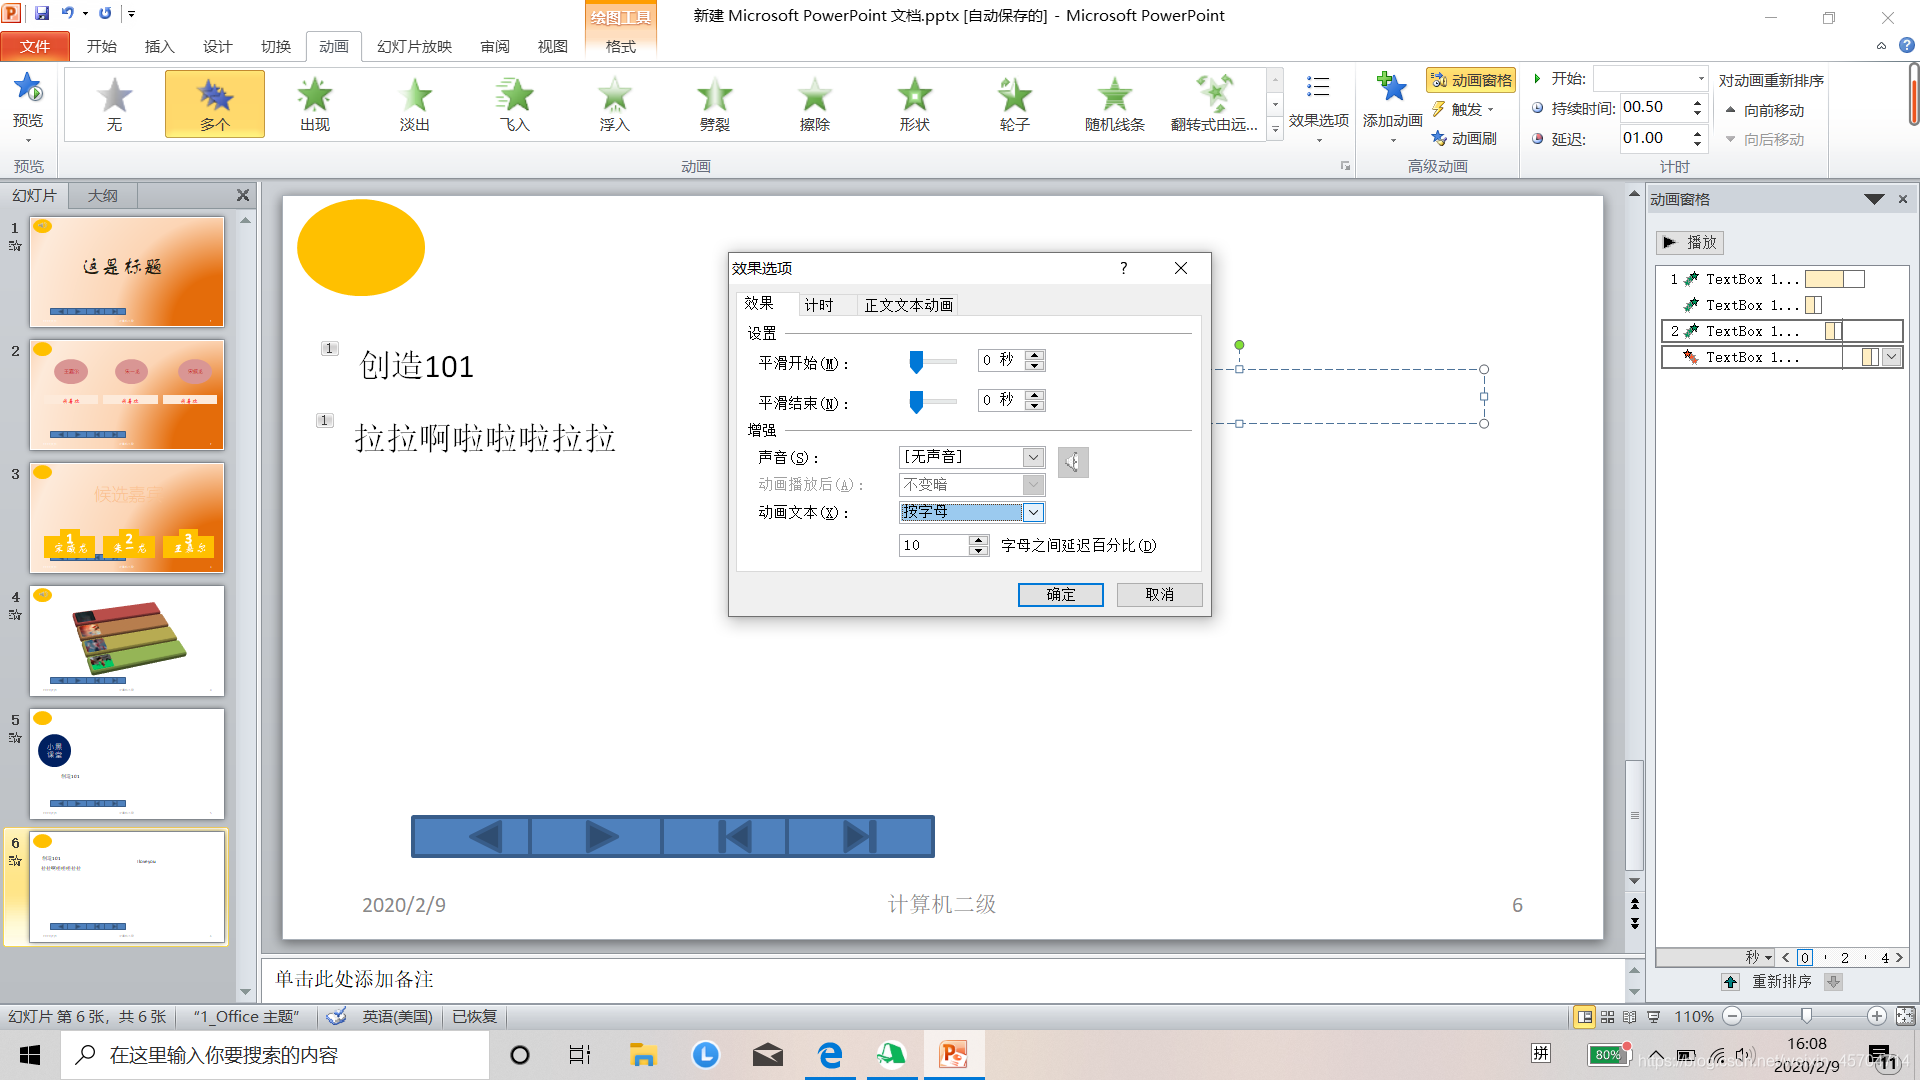Expand the 声音 (Sound) dropdown list
Screen dimensions: 1920x1080
pos(1033,457)
